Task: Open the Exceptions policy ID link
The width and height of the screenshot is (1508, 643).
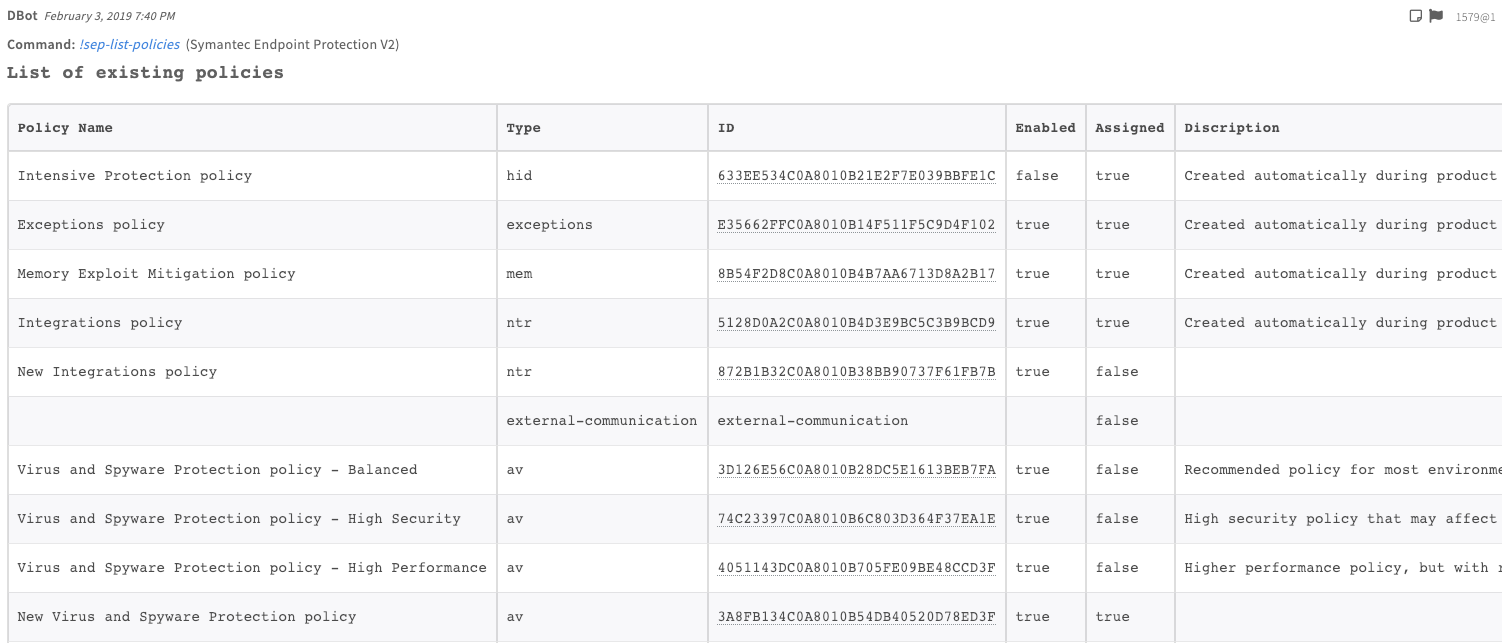Action: point(855,224)
